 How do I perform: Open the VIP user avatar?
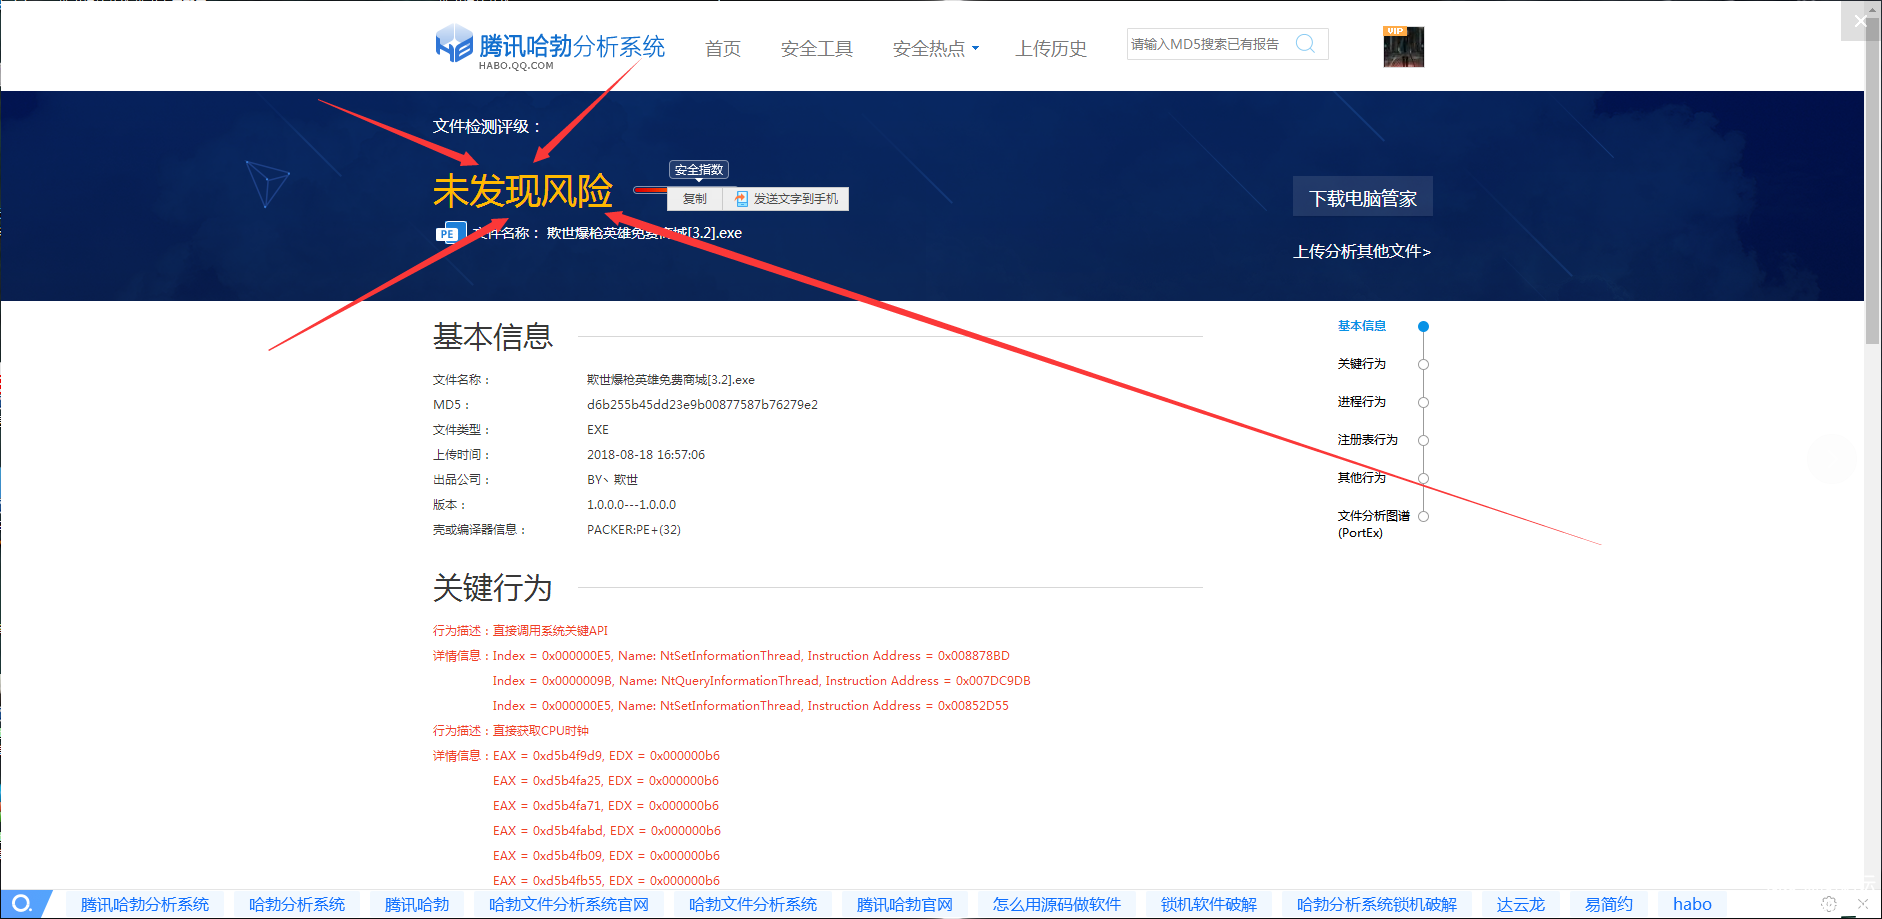pyautogui.click(x=1403, y=47)
